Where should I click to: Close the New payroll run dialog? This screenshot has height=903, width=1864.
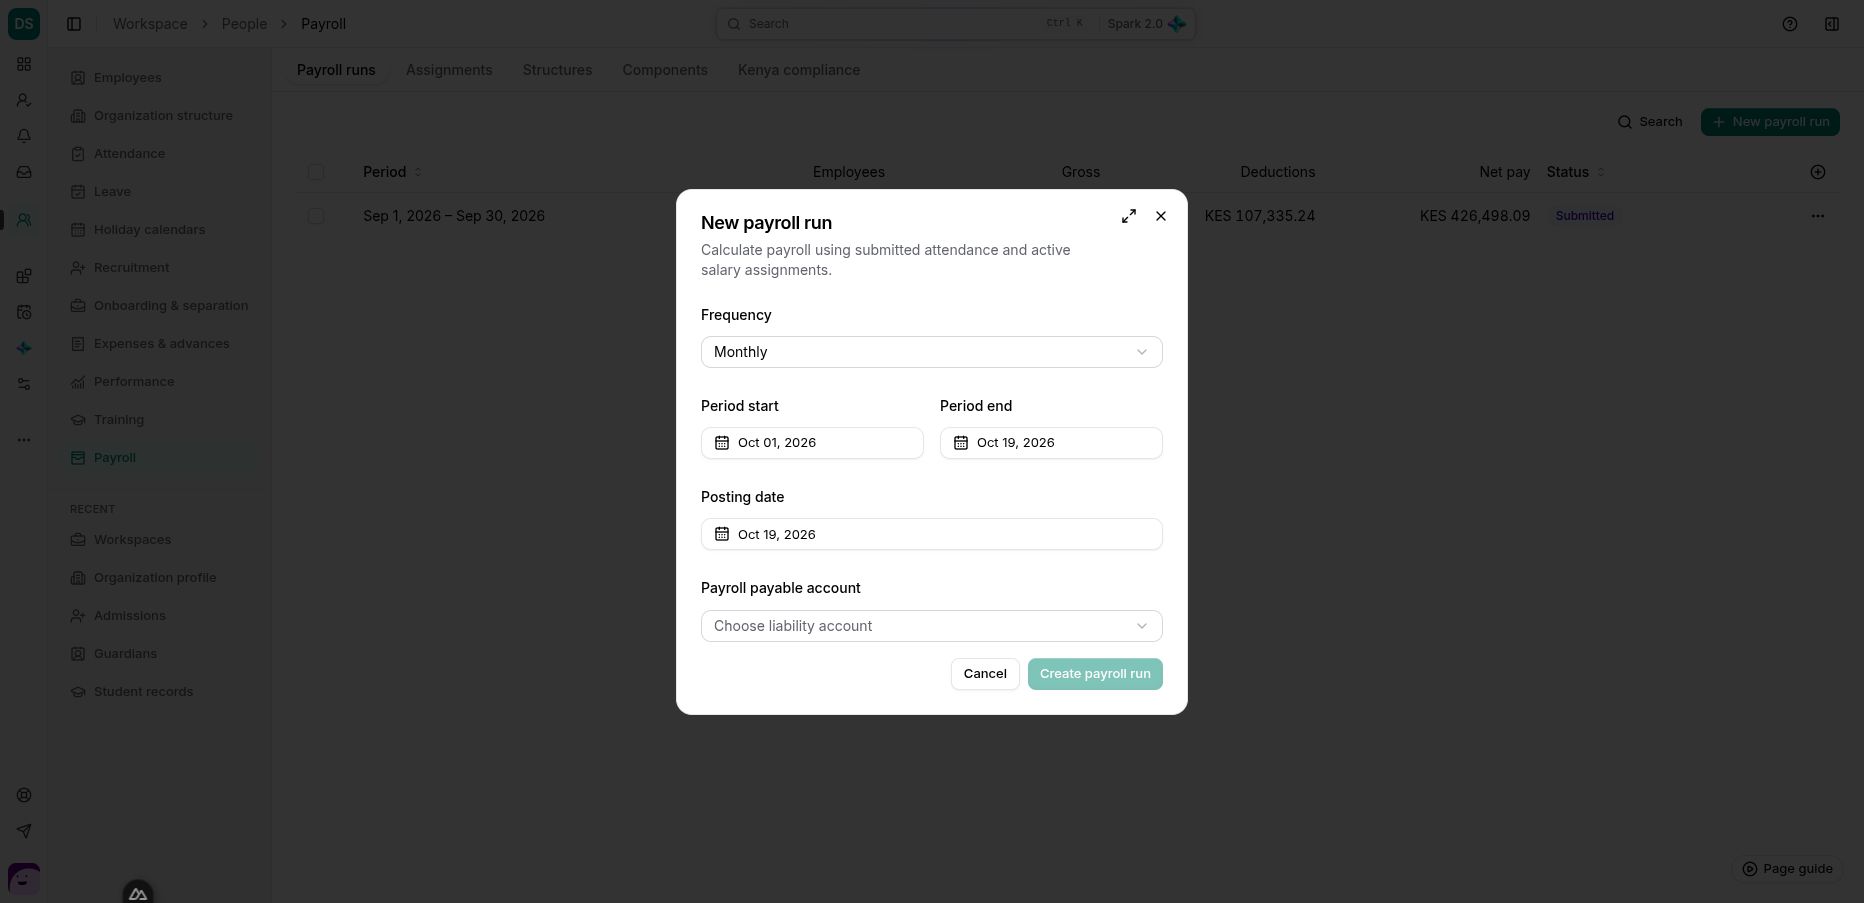pyautogui.click(x=1161, y=216)
